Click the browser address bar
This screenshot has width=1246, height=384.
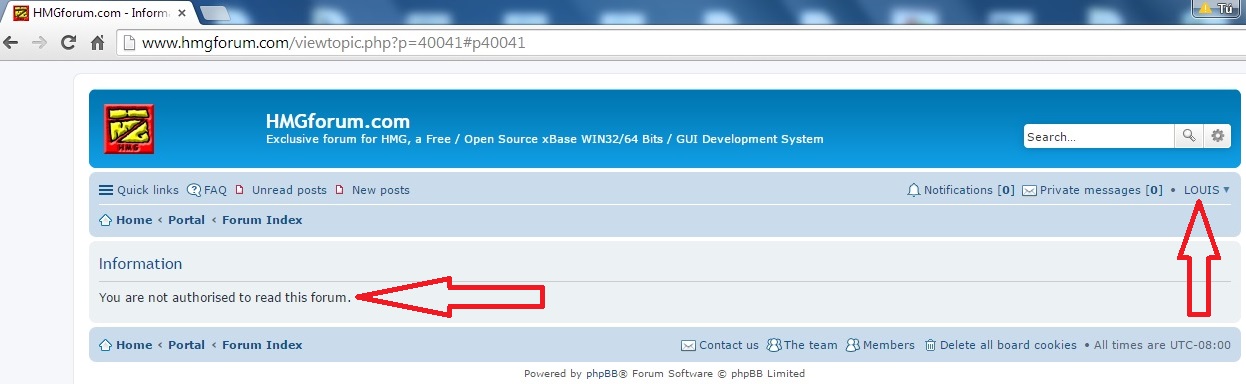tap(680, 43)
